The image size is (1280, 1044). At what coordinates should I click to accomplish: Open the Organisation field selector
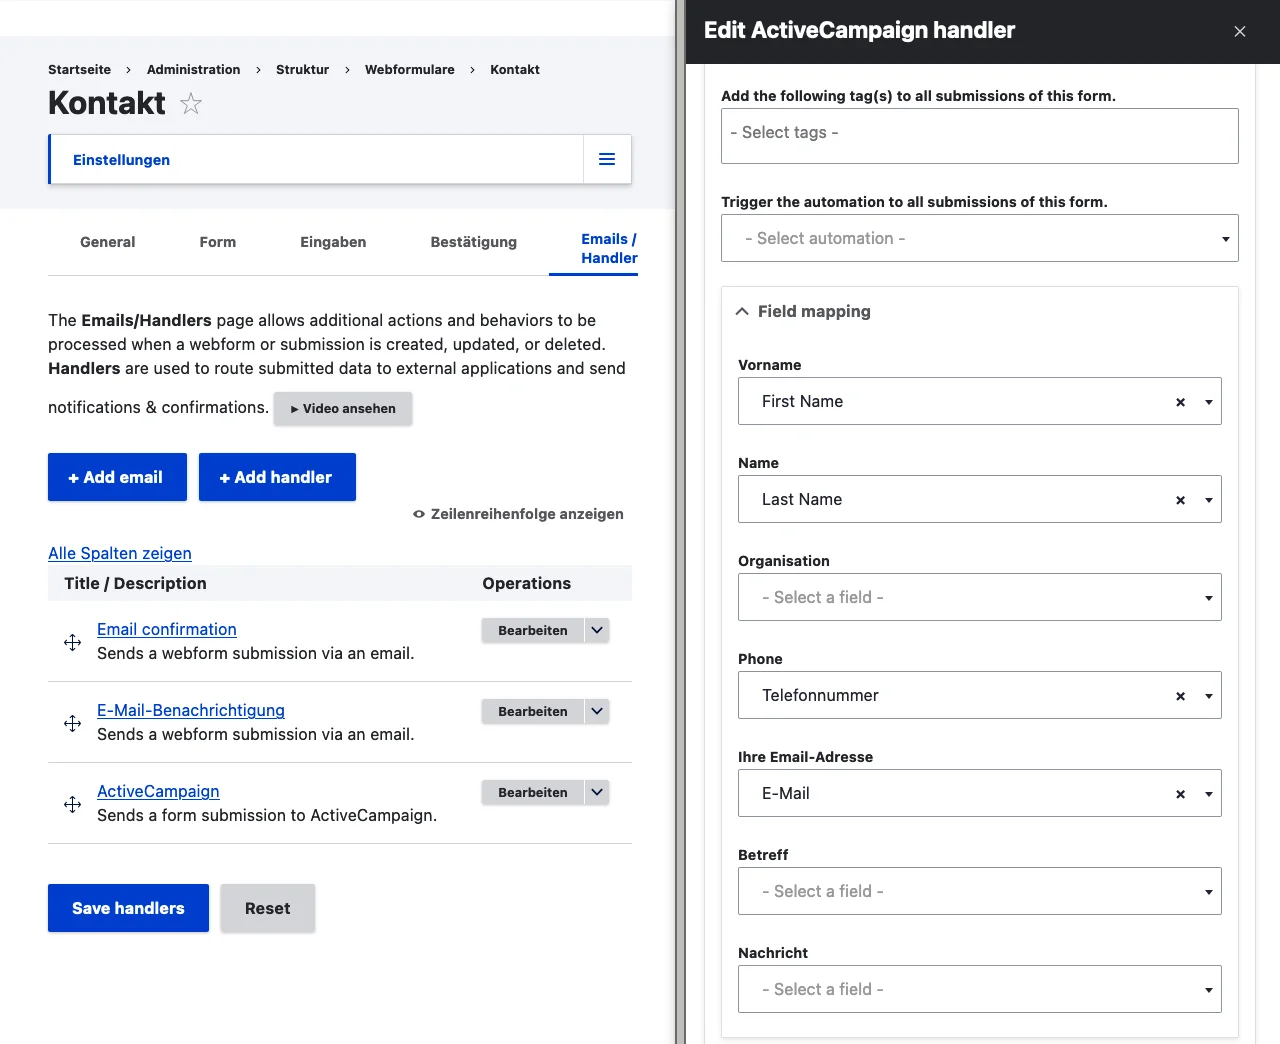coord(980,597)
